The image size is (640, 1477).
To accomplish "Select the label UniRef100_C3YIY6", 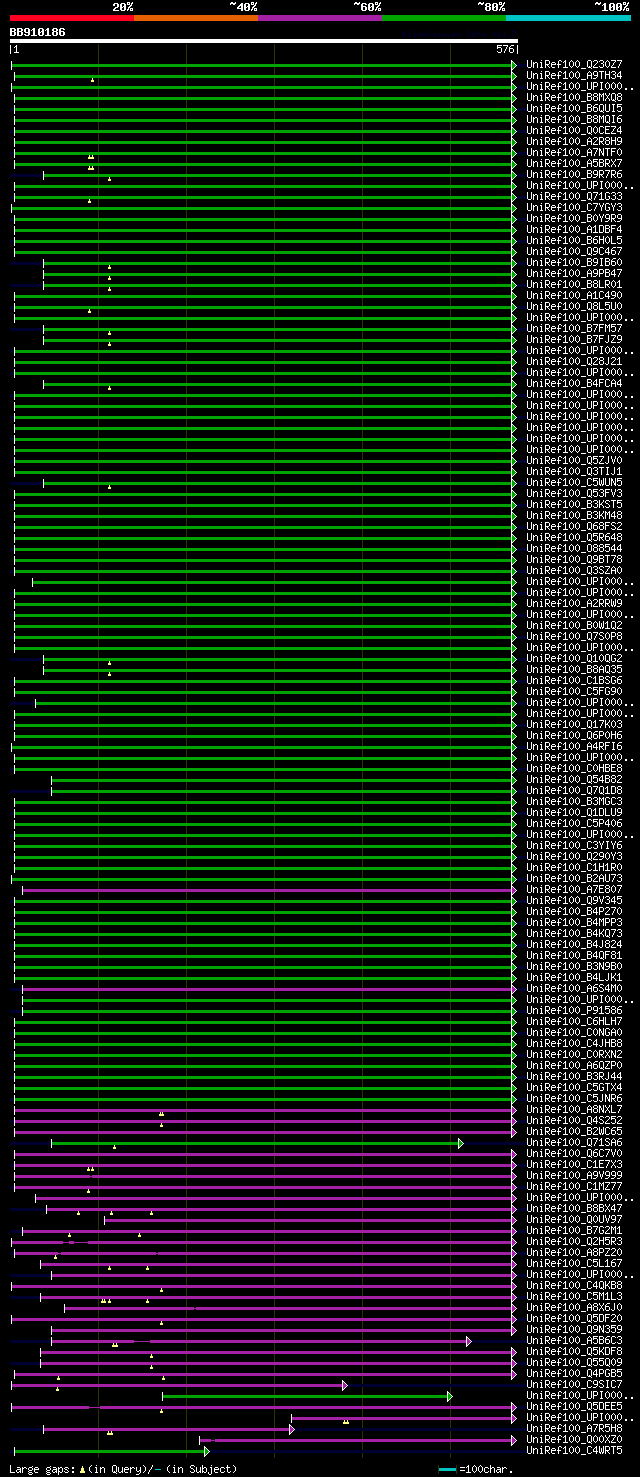I will point(574,845).
